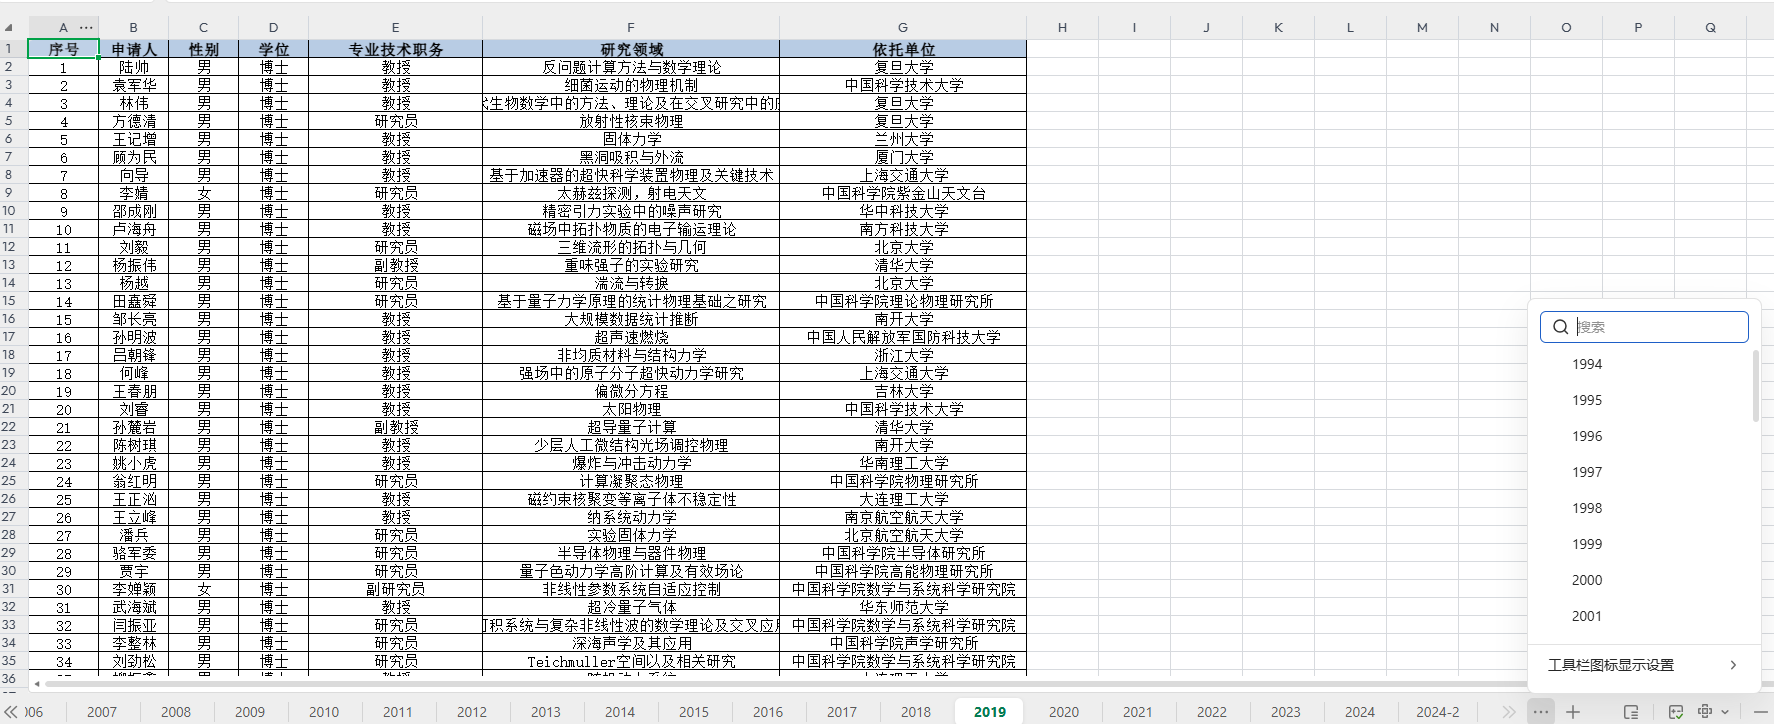
Task: Zoom out with the minus button
Action: pyautogui.click(x=1761, y=712)
